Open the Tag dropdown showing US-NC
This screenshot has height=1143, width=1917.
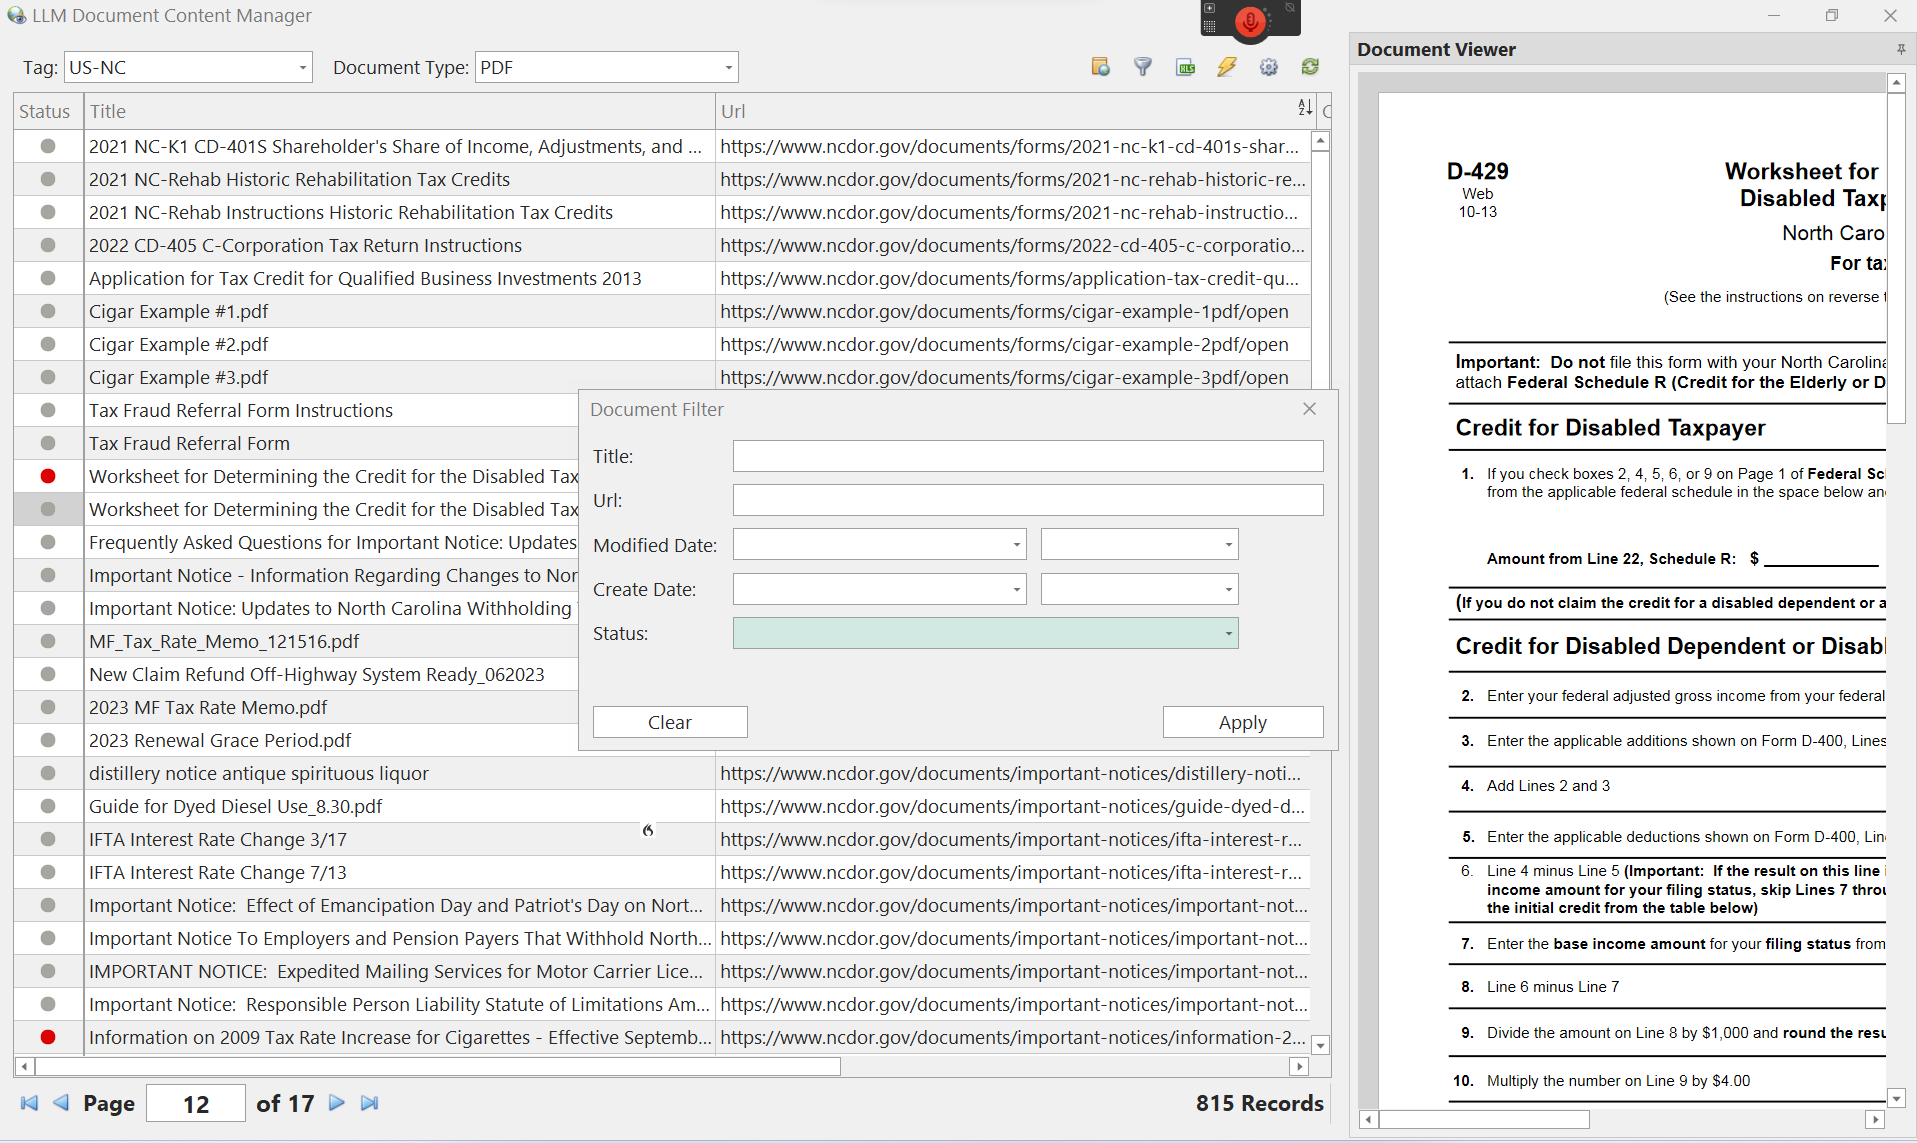[x=302, y=67]
